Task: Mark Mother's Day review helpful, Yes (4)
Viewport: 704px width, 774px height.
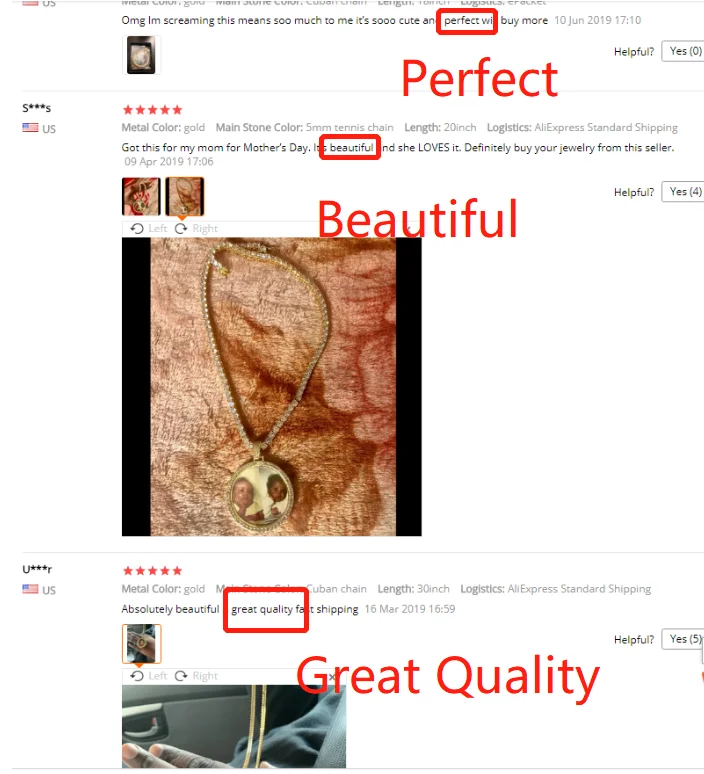Action: click(x=683, y=192)
